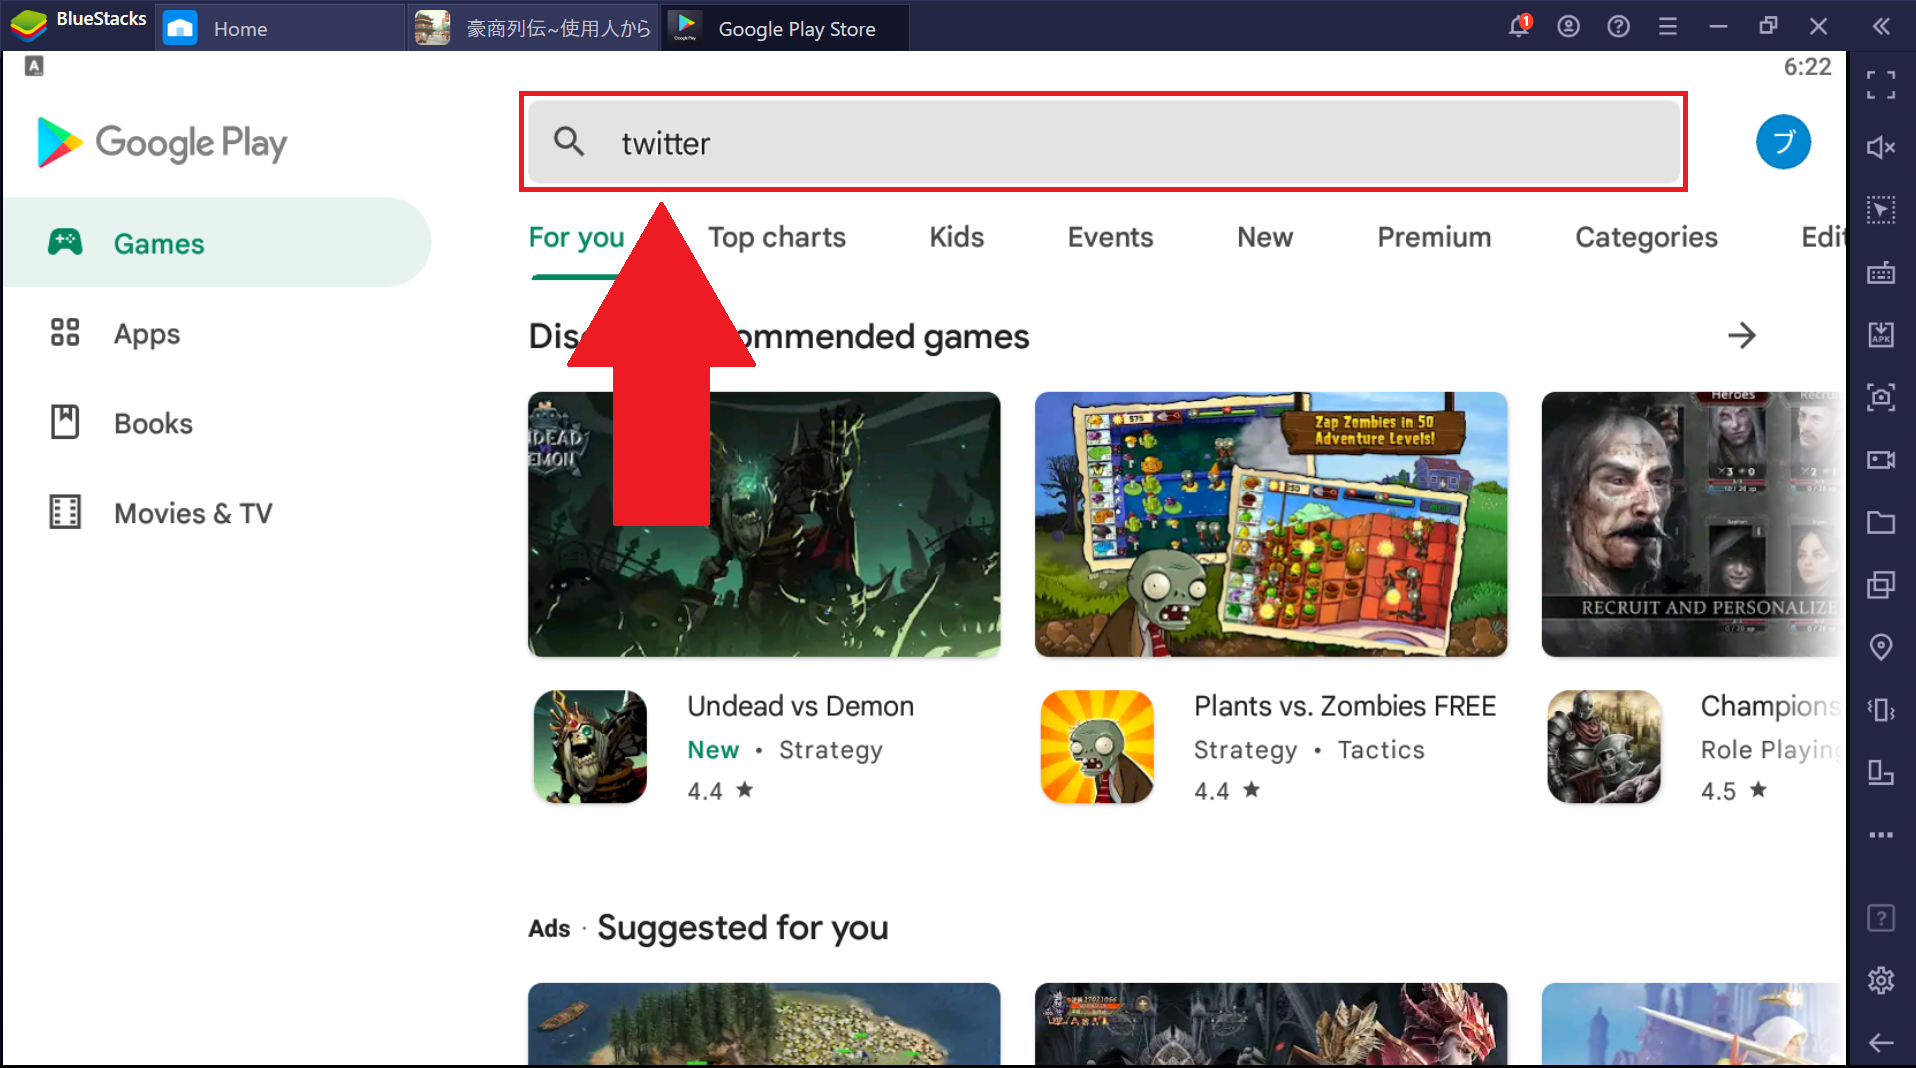The height and width of the screenshot is (1068, 1916).
Task: Click the Undead vs Demon app icon
Action: 590,746
